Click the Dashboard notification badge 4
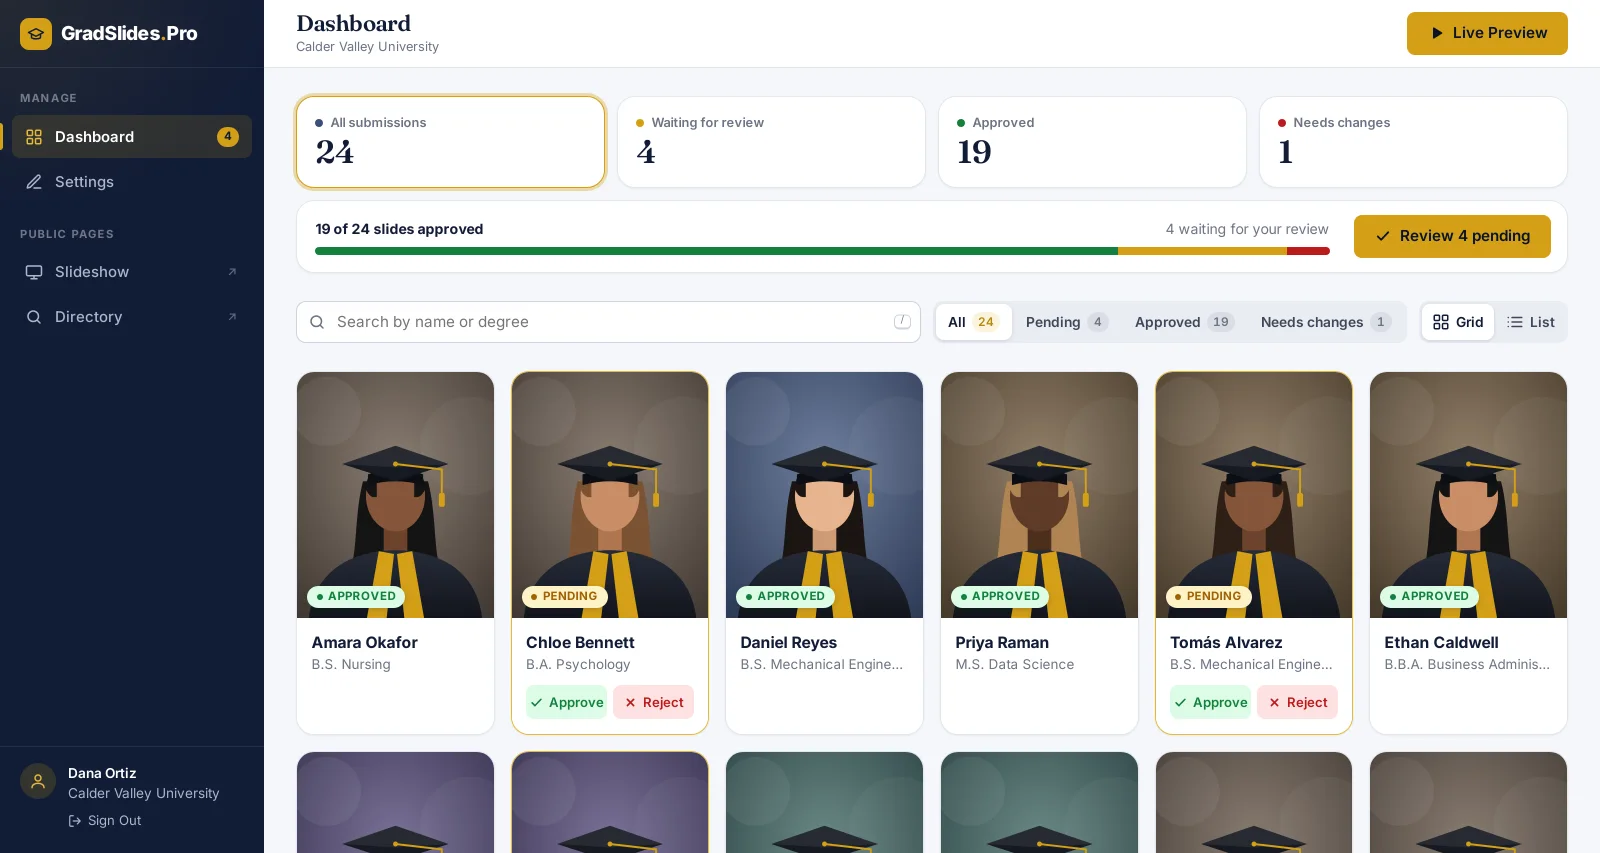This screenshot has width=1600, height=853. 228,137
